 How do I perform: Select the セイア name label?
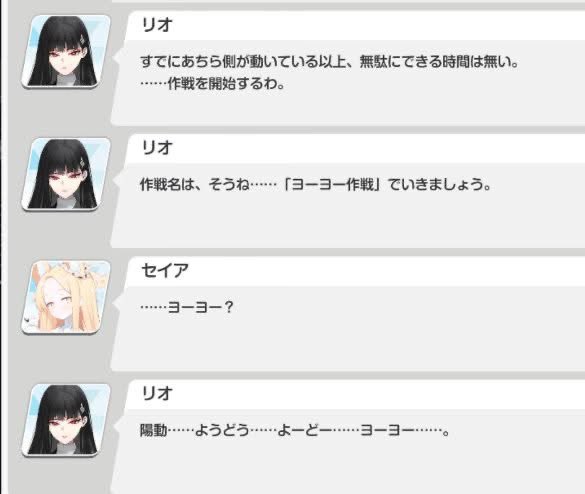point(165,271)
